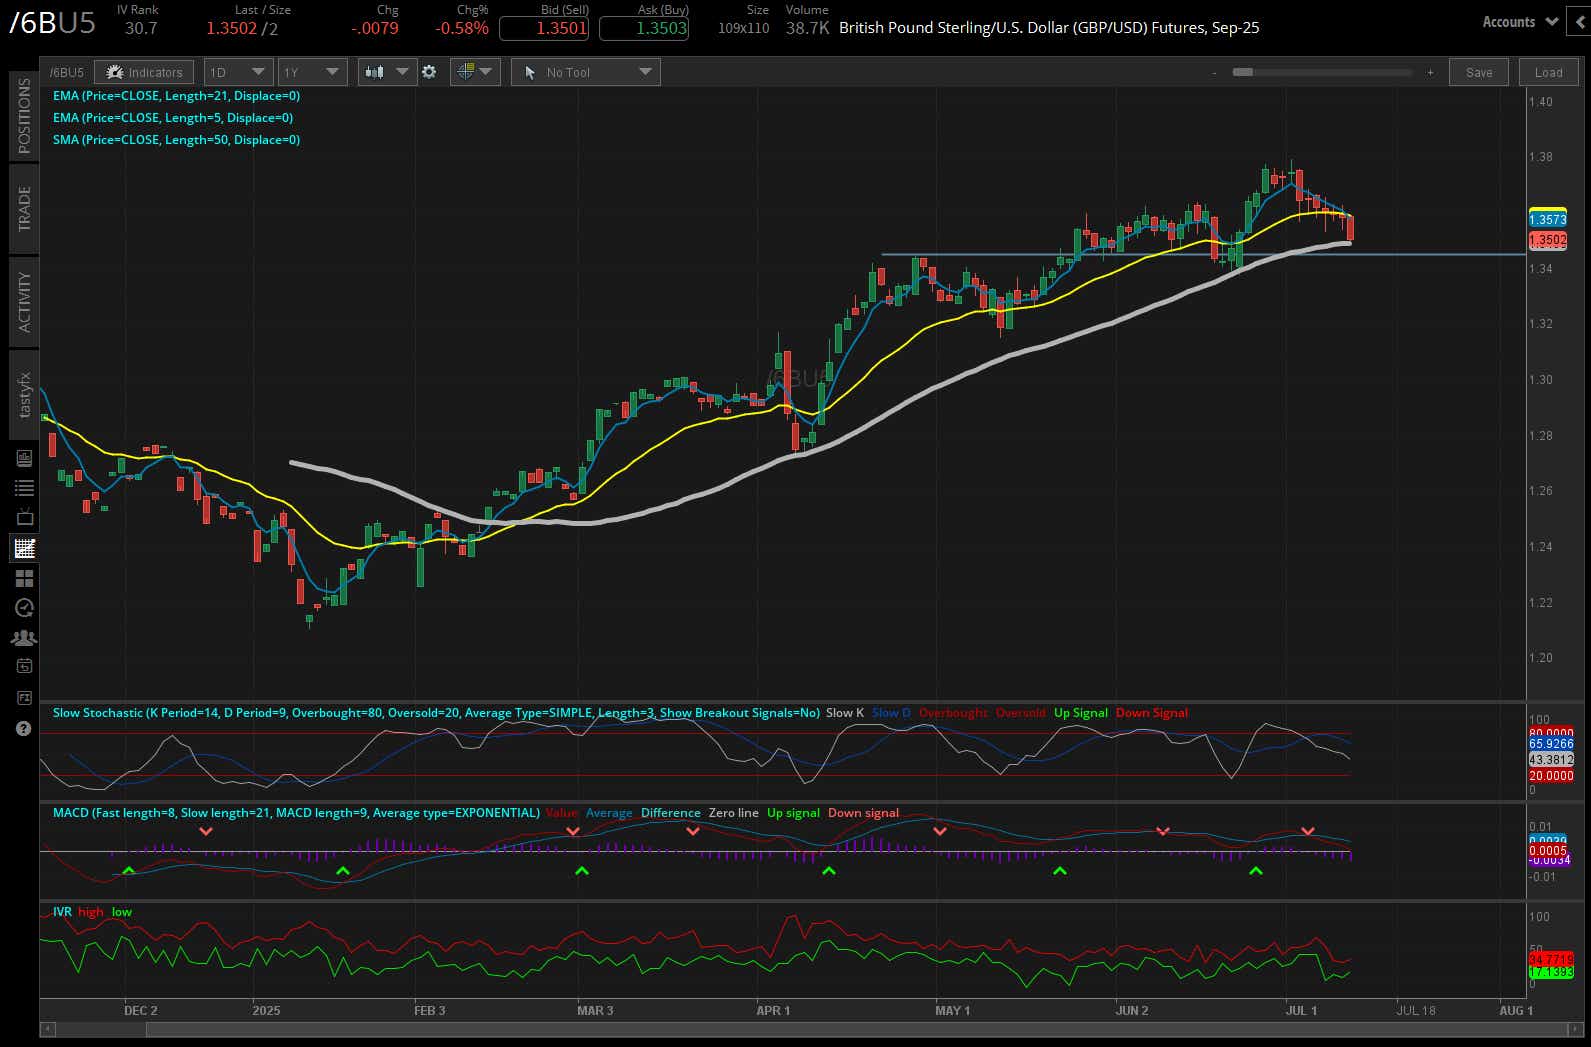
Task: Click the MAR 3 date axis label
Action: click(595, 1010)
